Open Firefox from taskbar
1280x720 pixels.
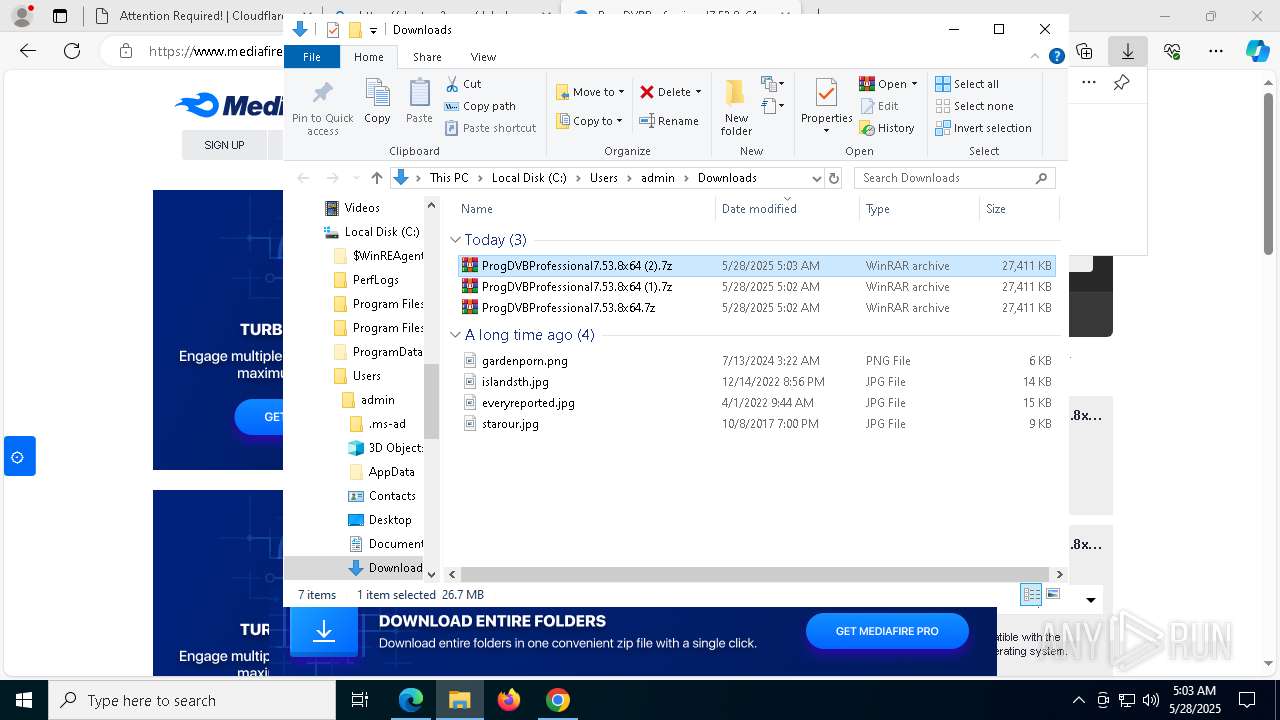509,700
